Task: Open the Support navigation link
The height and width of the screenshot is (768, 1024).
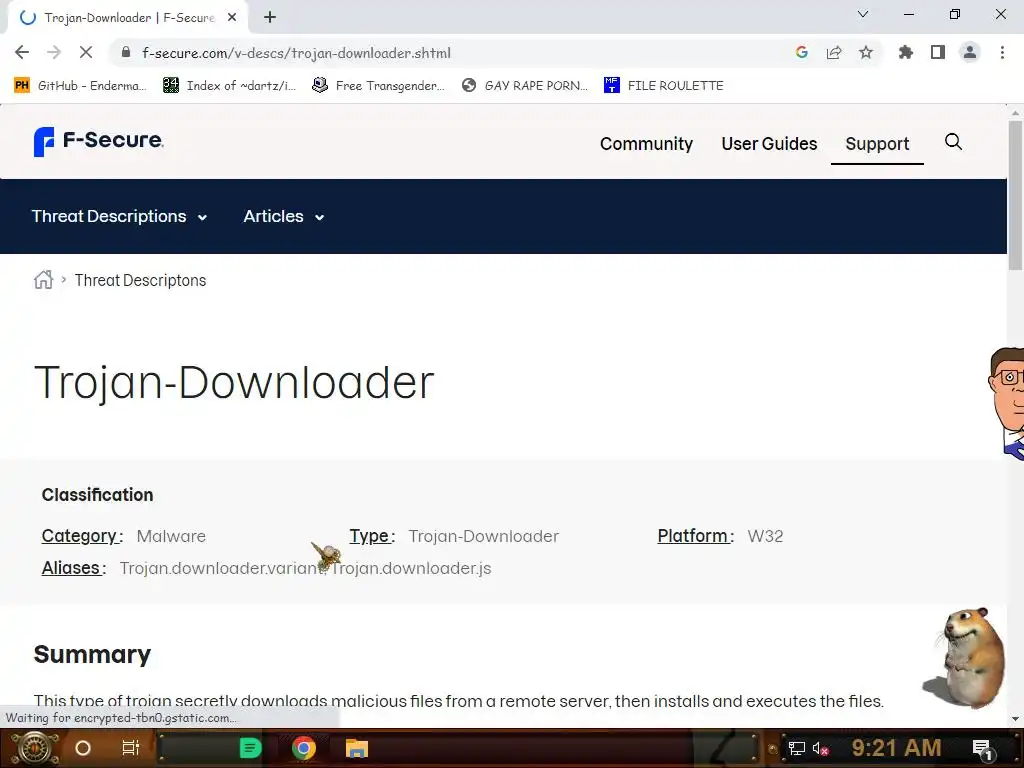Action: (877, 144)
